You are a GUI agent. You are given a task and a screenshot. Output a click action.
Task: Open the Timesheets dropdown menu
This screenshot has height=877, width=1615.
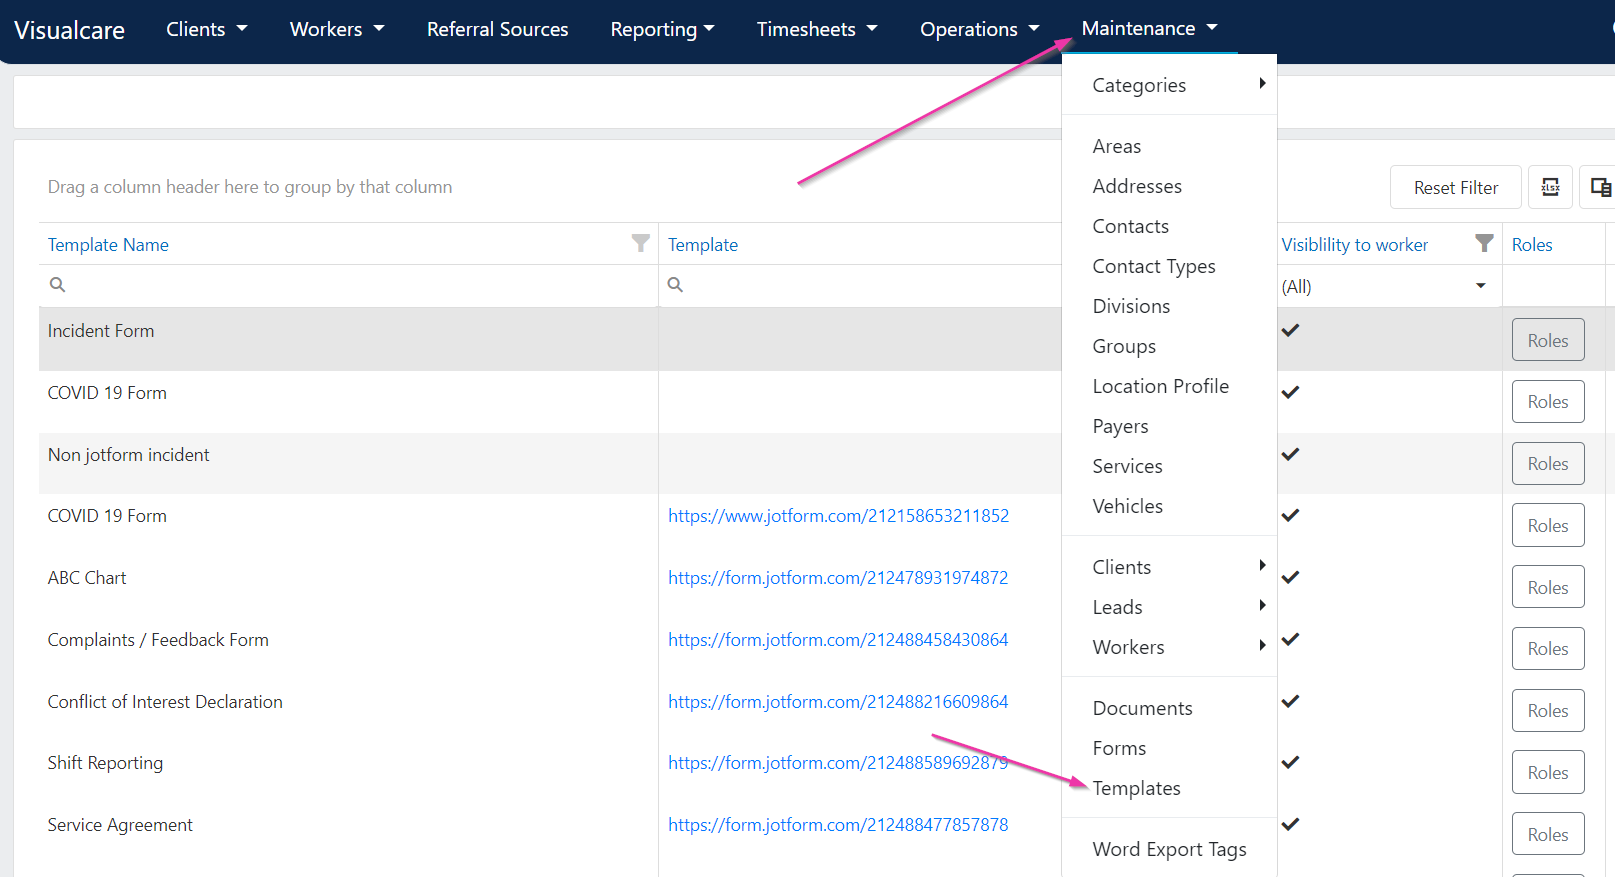817,29
